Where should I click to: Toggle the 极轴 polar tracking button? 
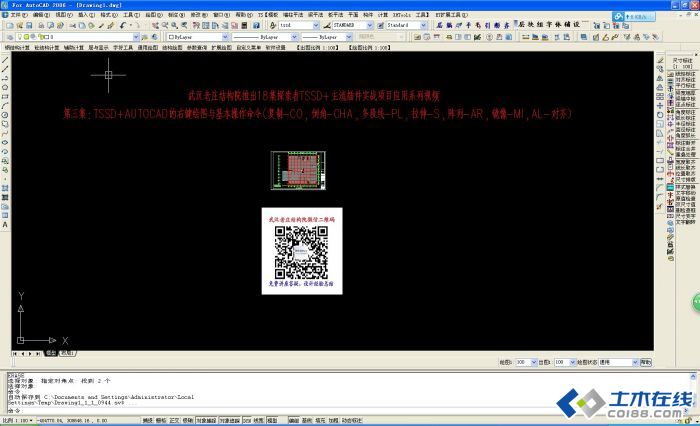point(188,420)
